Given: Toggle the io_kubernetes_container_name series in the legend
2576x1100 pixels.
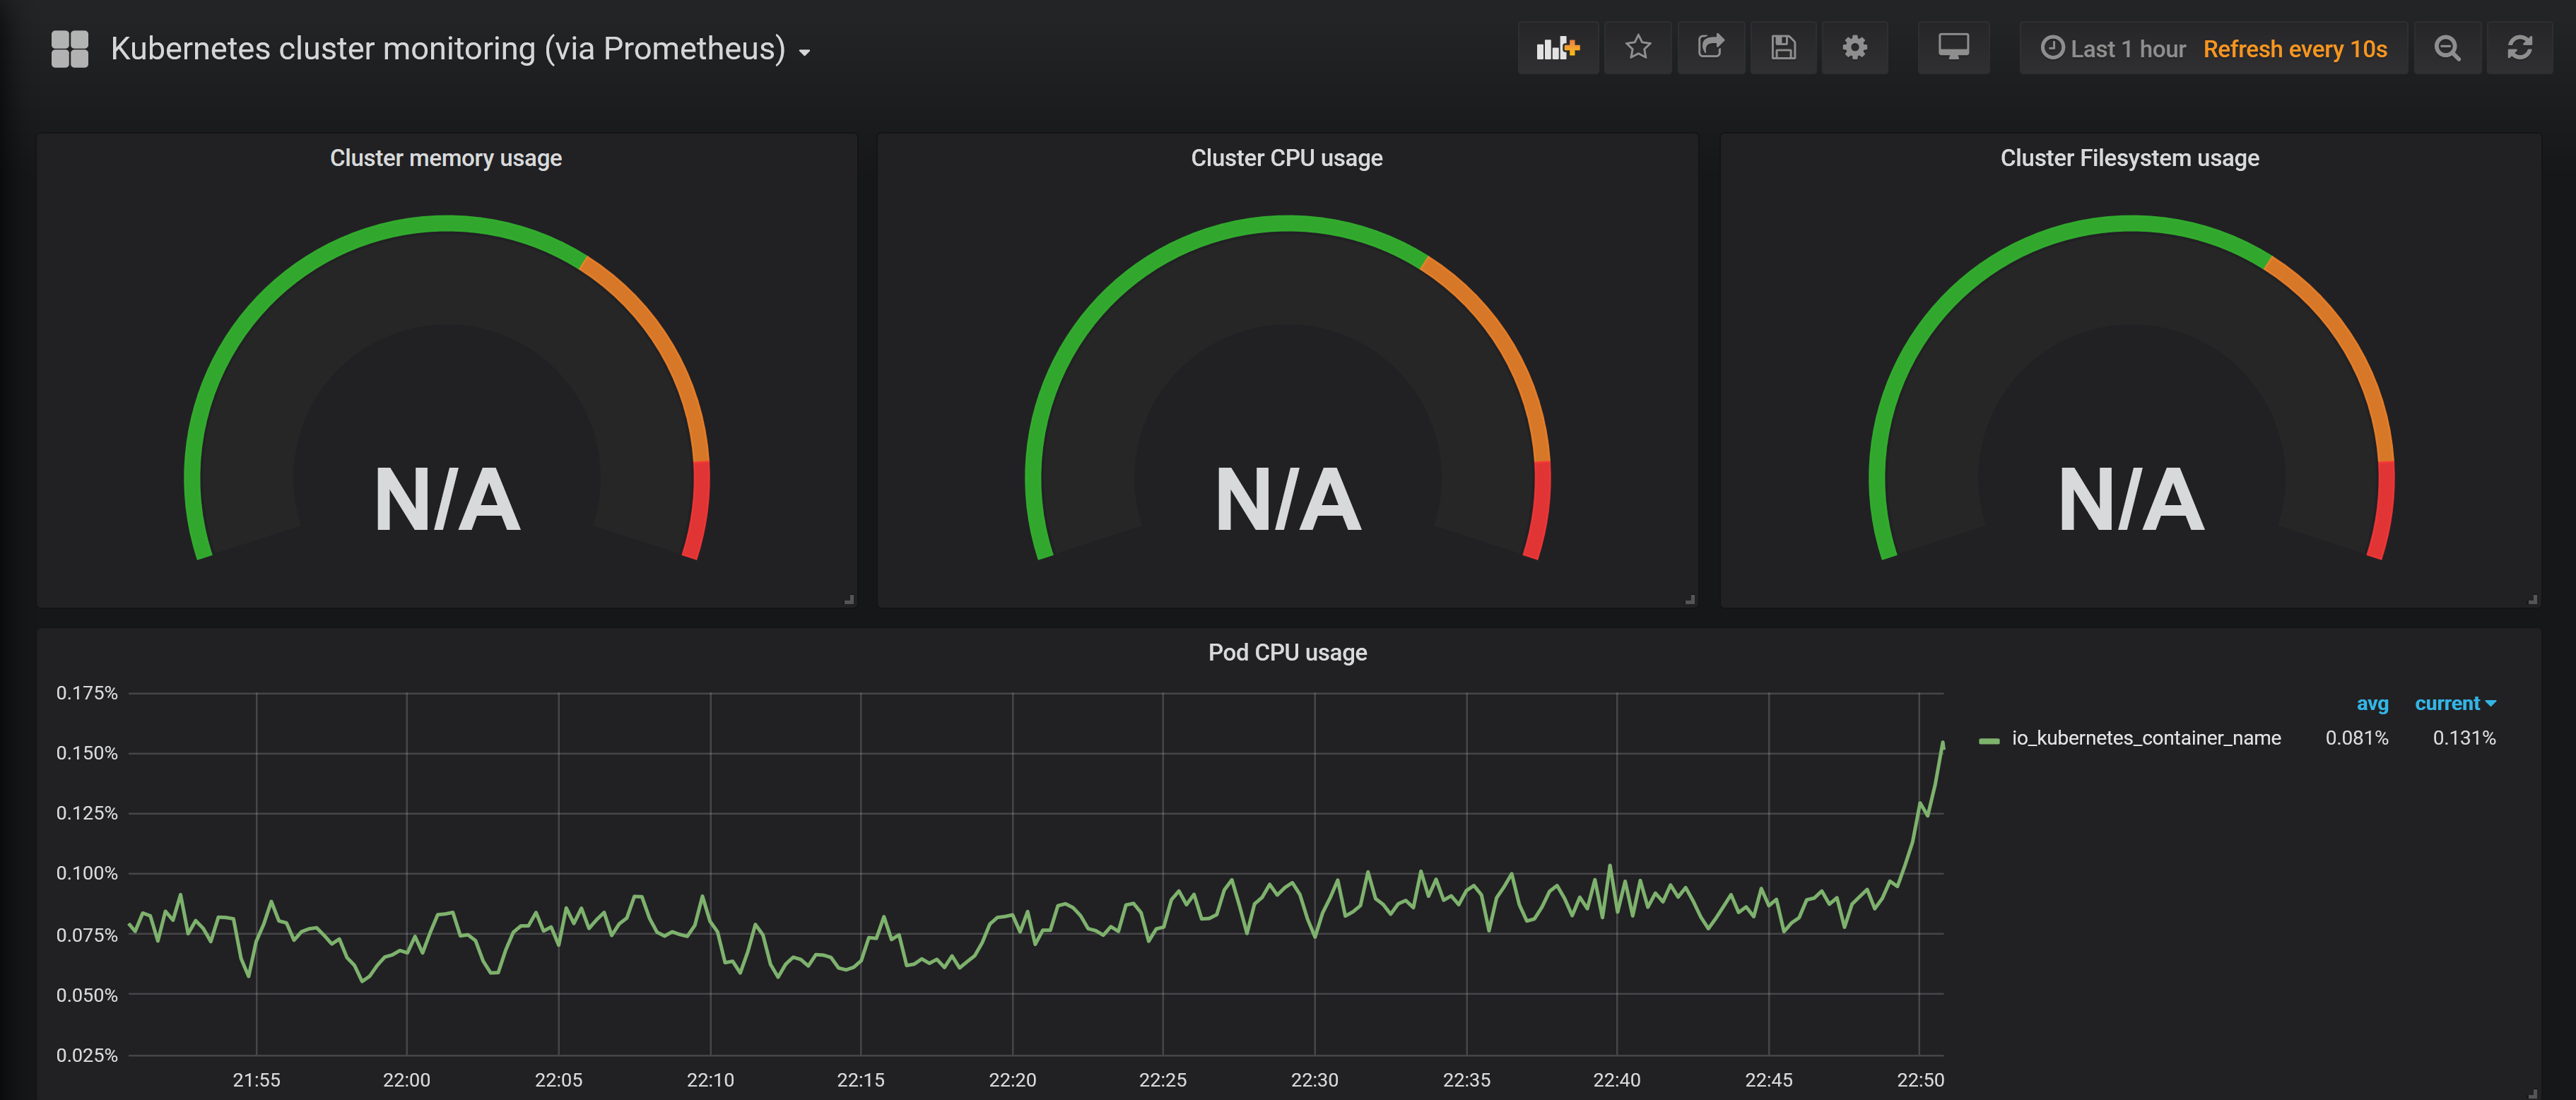Looking at the screenshot, I should [2145, 738].
